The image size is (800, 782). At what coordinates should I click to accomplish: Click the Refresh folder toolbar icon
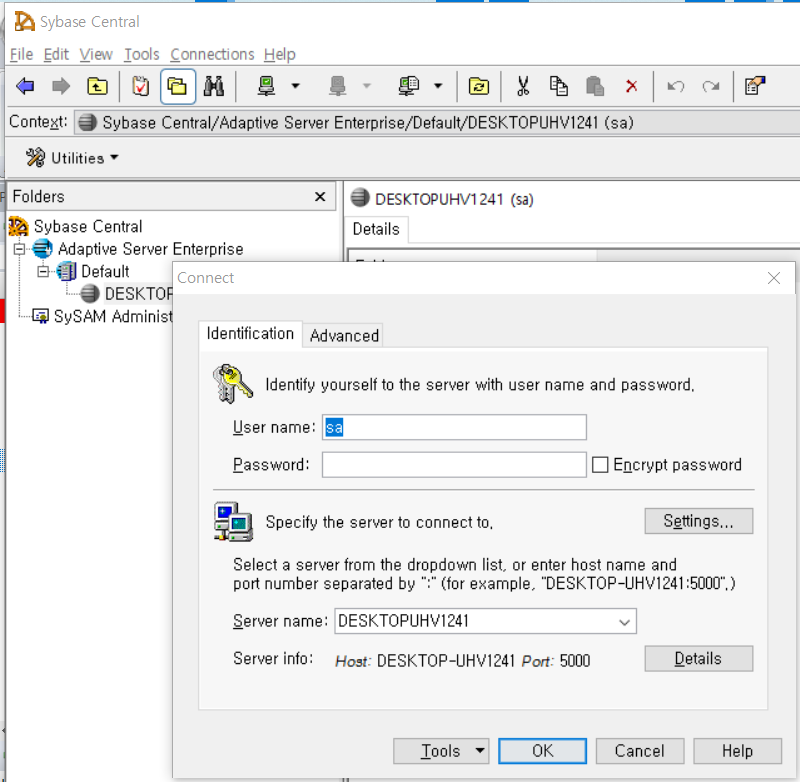(x=479, y=86)
